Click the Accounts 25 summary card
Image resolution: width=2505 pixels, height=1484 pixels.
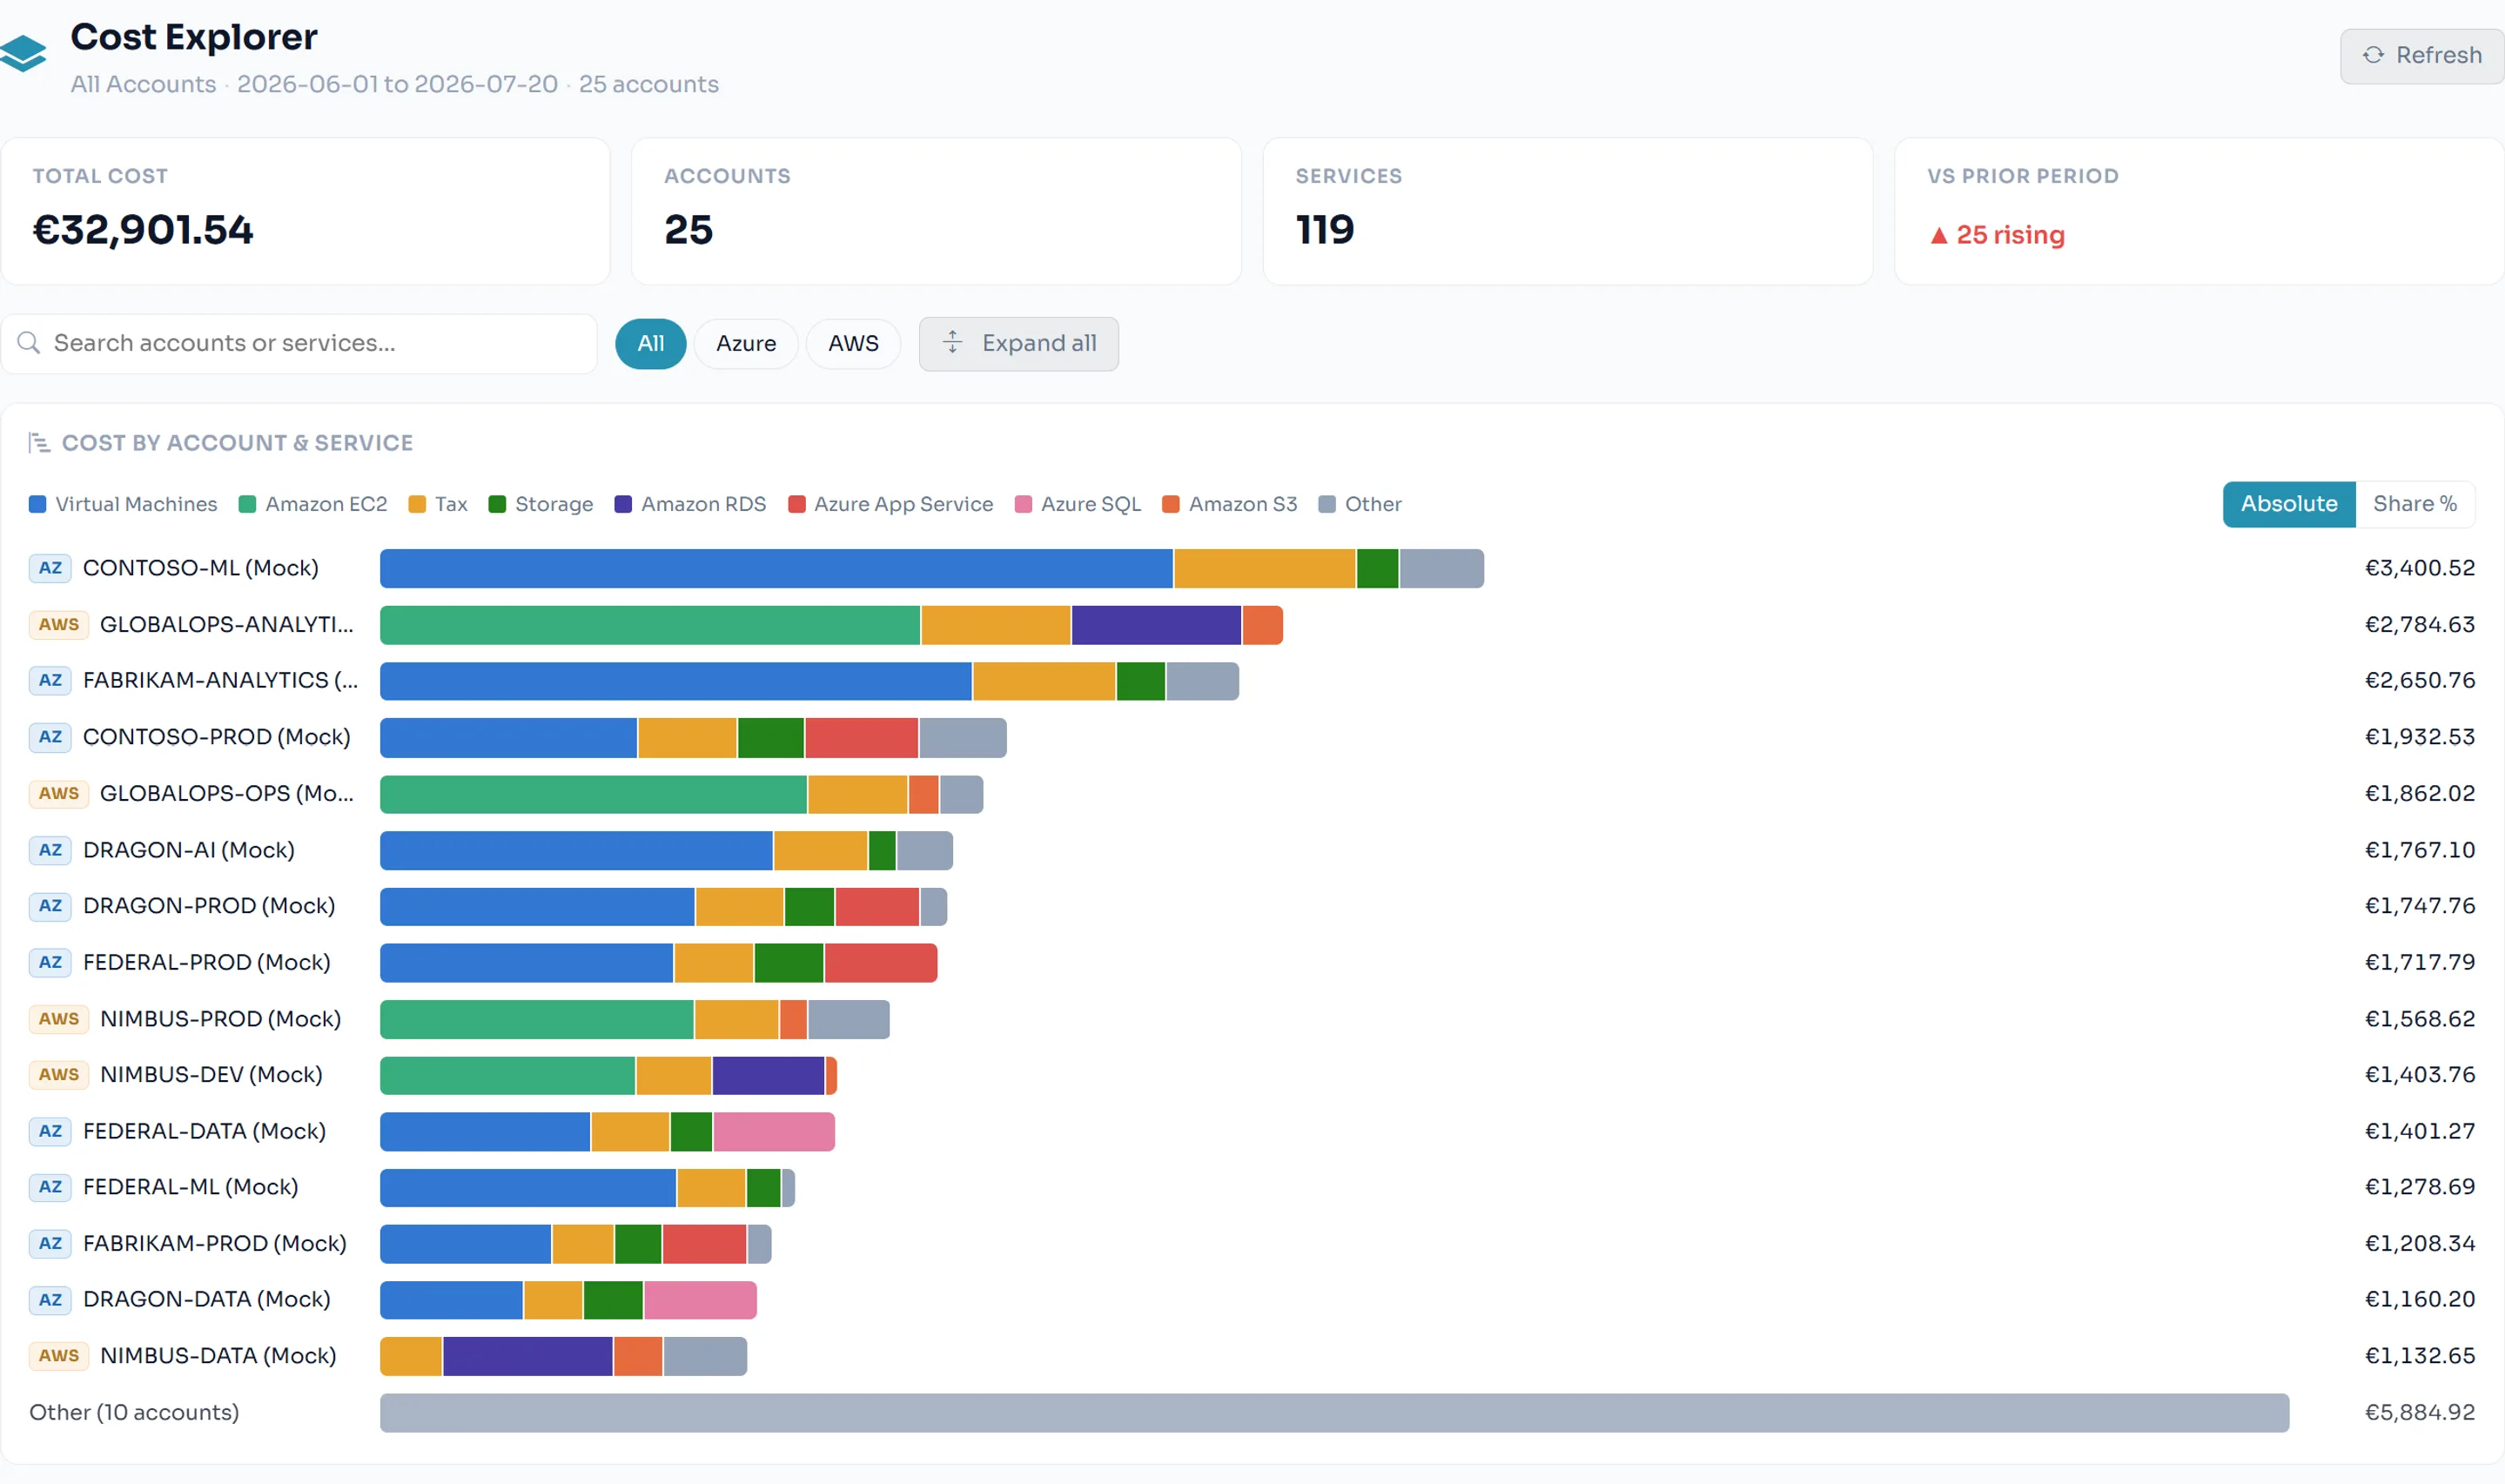coord(937,211)
